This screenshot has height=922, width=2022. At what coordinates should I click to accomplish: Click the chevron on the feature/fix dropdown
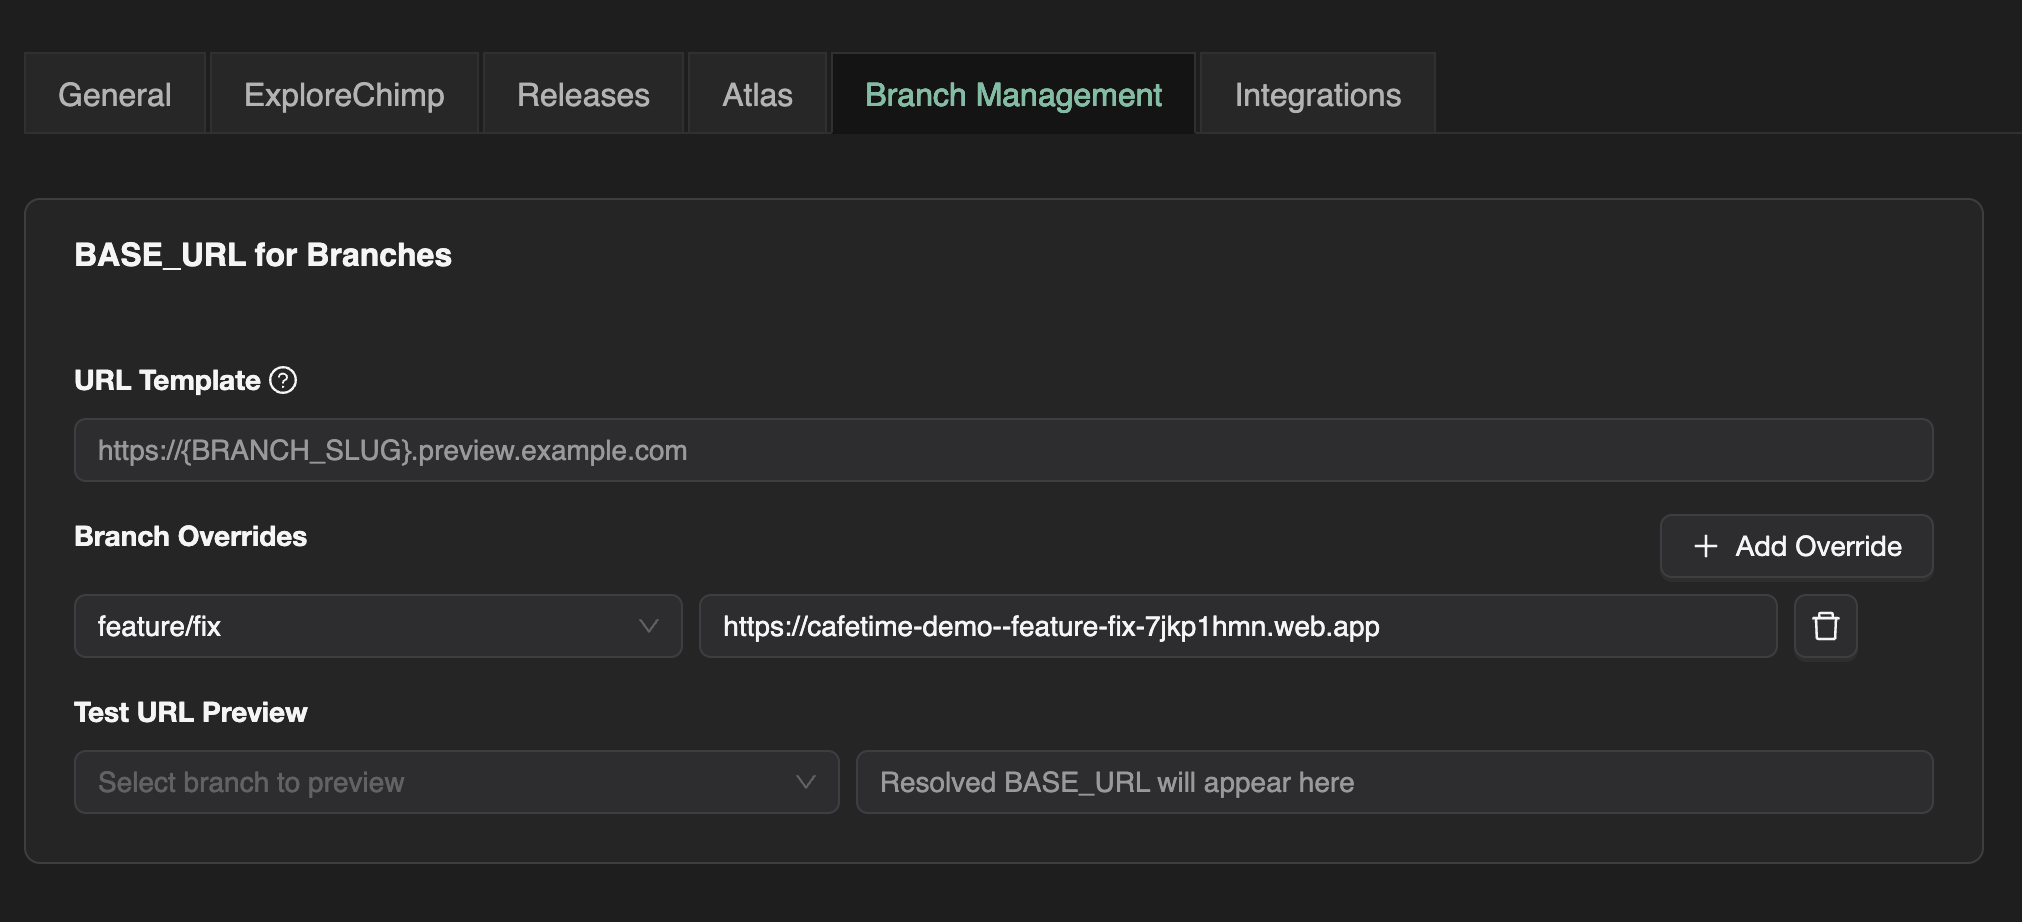[x=651, y=627]
